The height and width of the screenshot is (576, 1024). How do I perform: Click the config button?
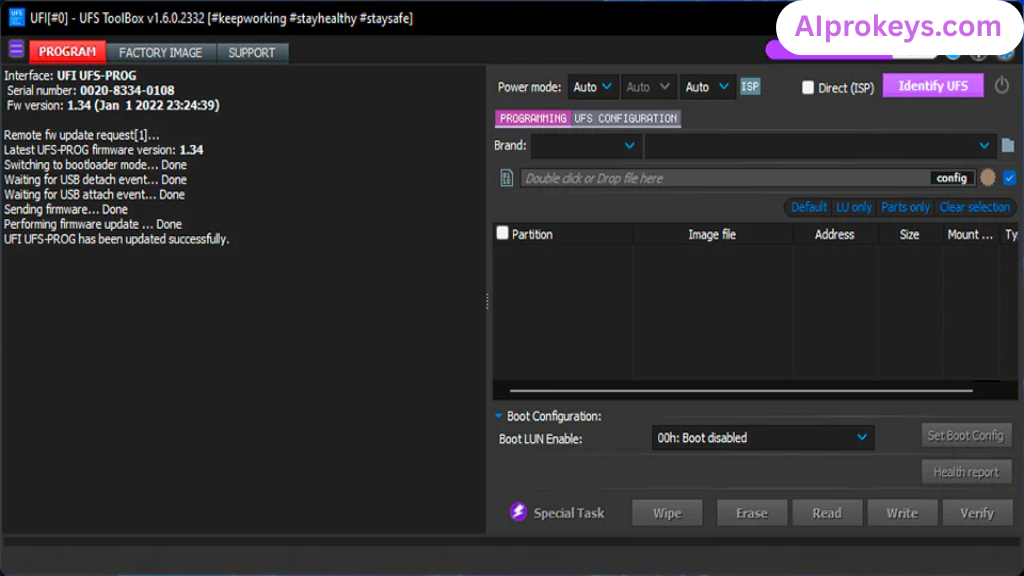point(952,178)
